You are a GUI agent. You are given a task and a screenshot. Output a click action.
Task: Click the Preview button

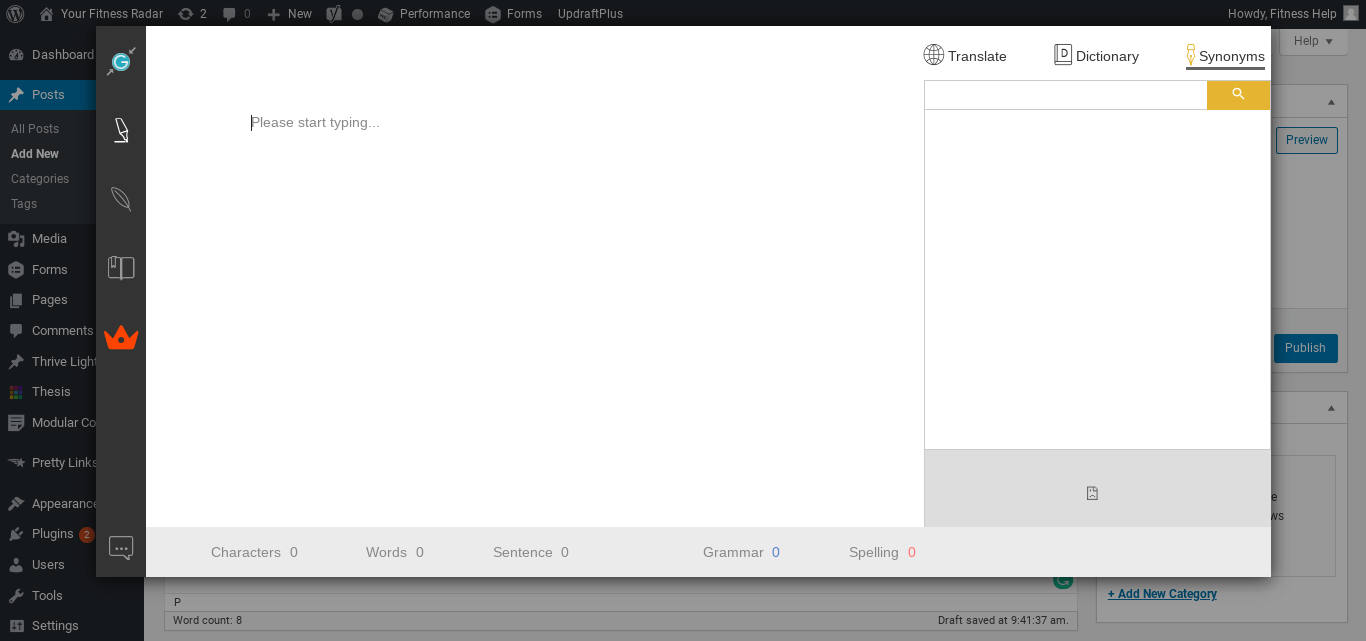click(x=1306, y=140)
